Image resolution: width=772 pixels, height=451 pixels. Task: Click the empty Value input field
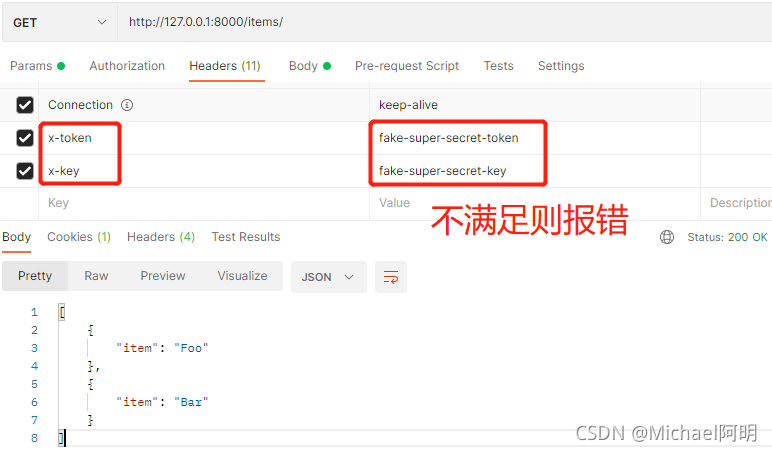[x=535, y=203]
